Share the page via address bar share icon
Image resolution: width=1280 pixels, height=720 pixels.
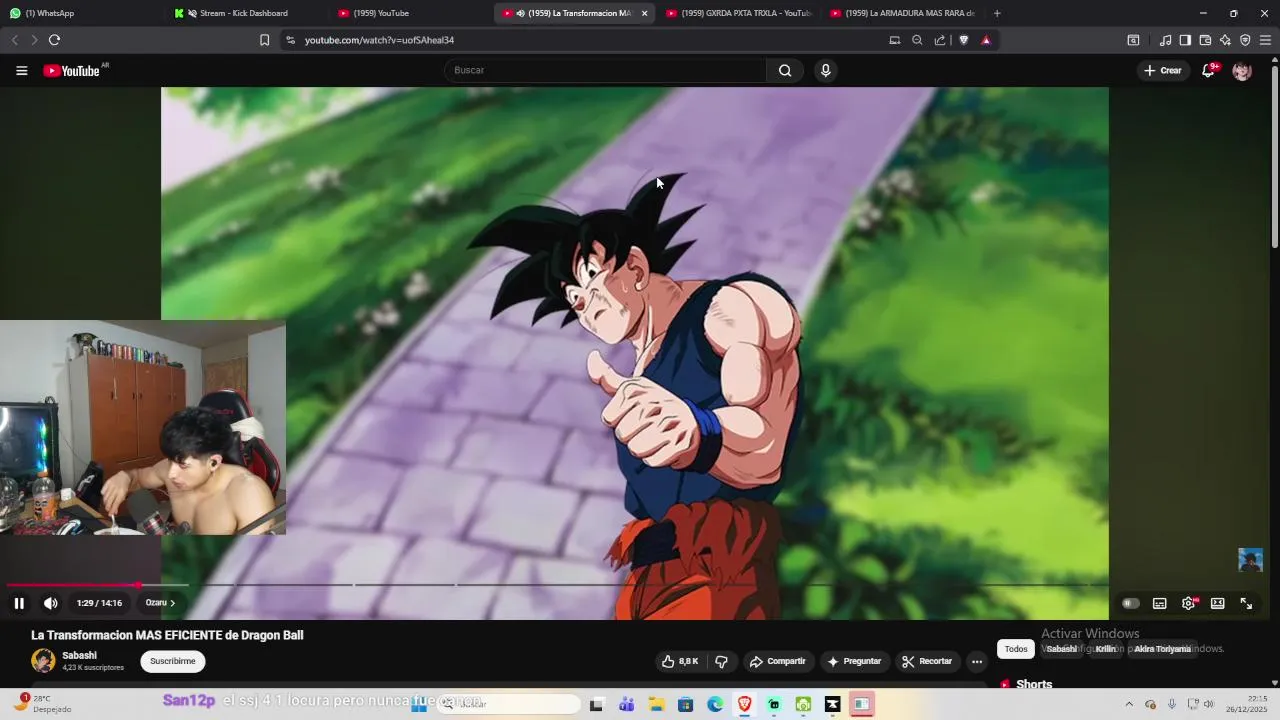click(940, 40)
